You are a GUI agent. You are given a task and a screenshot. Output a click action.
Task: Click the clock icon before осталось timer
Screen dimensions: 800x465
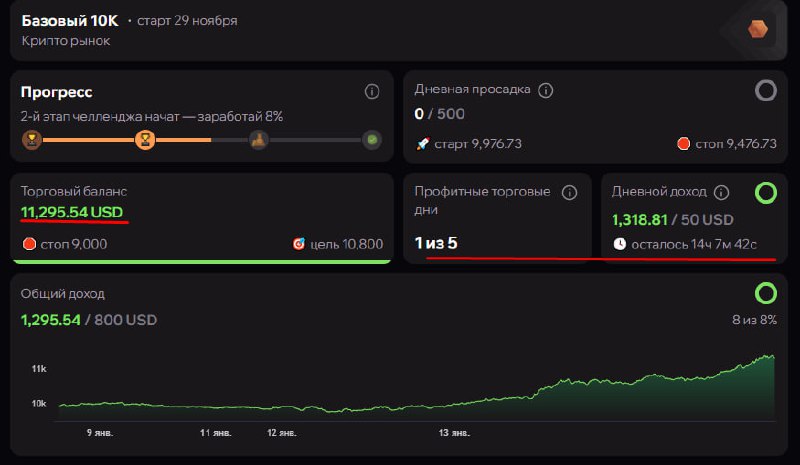(x=619, y=243)
